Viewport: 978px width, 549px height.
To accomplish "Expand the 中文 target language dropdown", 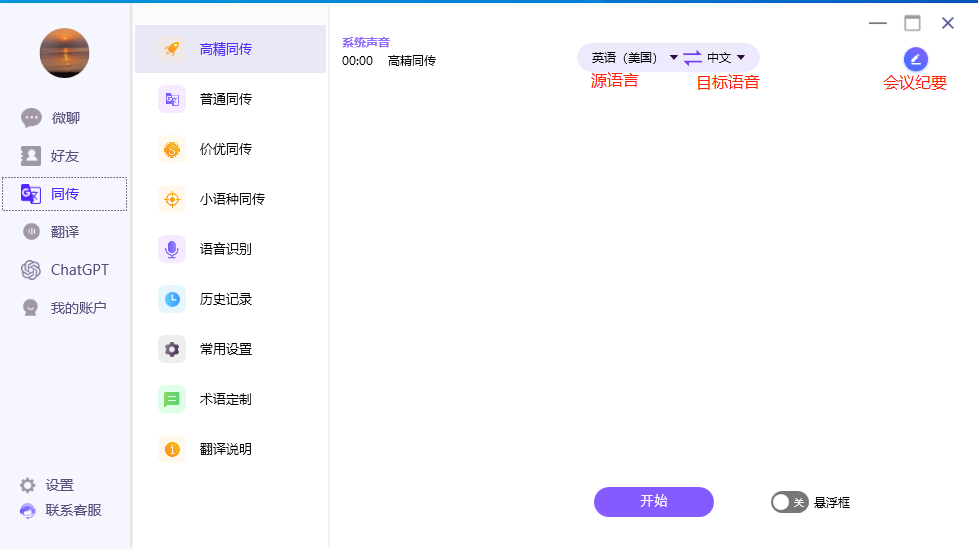I will [726, 58].
